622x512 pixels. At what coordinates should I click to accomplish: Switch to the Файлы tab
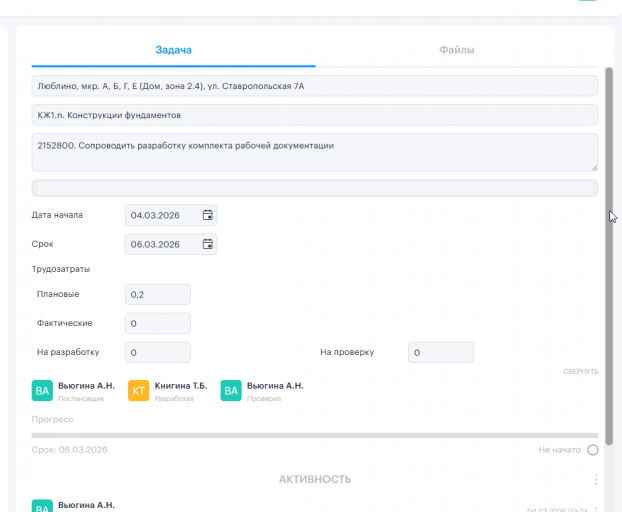click(x=457, y=50)
